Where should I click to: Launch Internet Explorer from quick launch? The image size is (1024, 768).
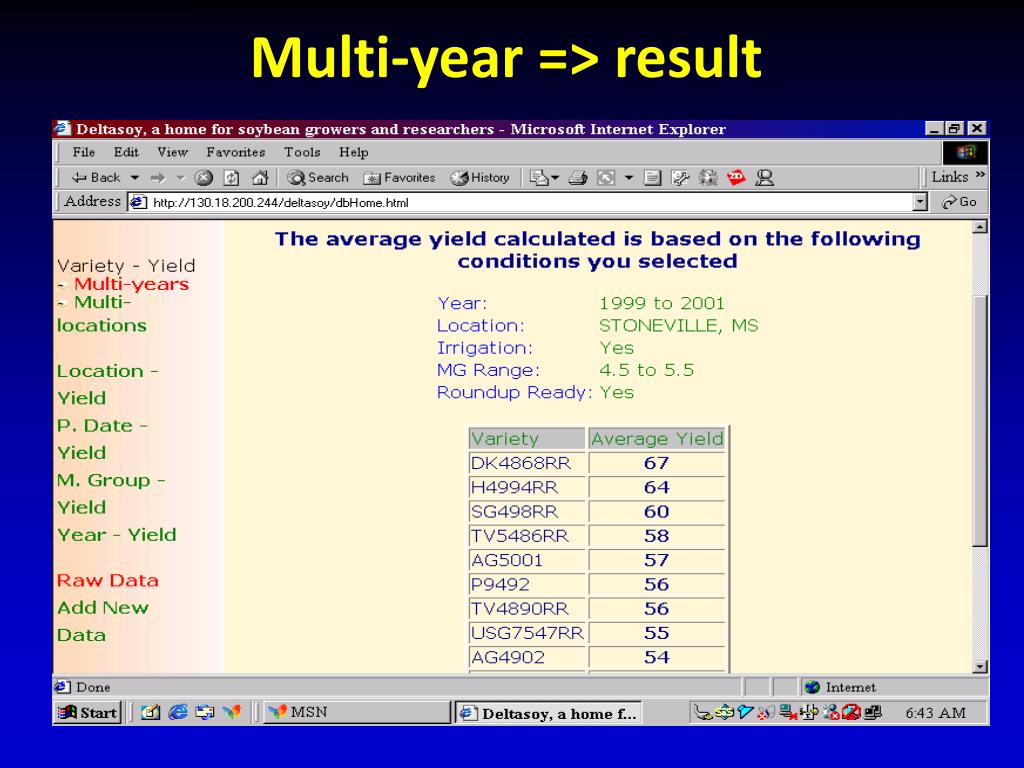178,712
